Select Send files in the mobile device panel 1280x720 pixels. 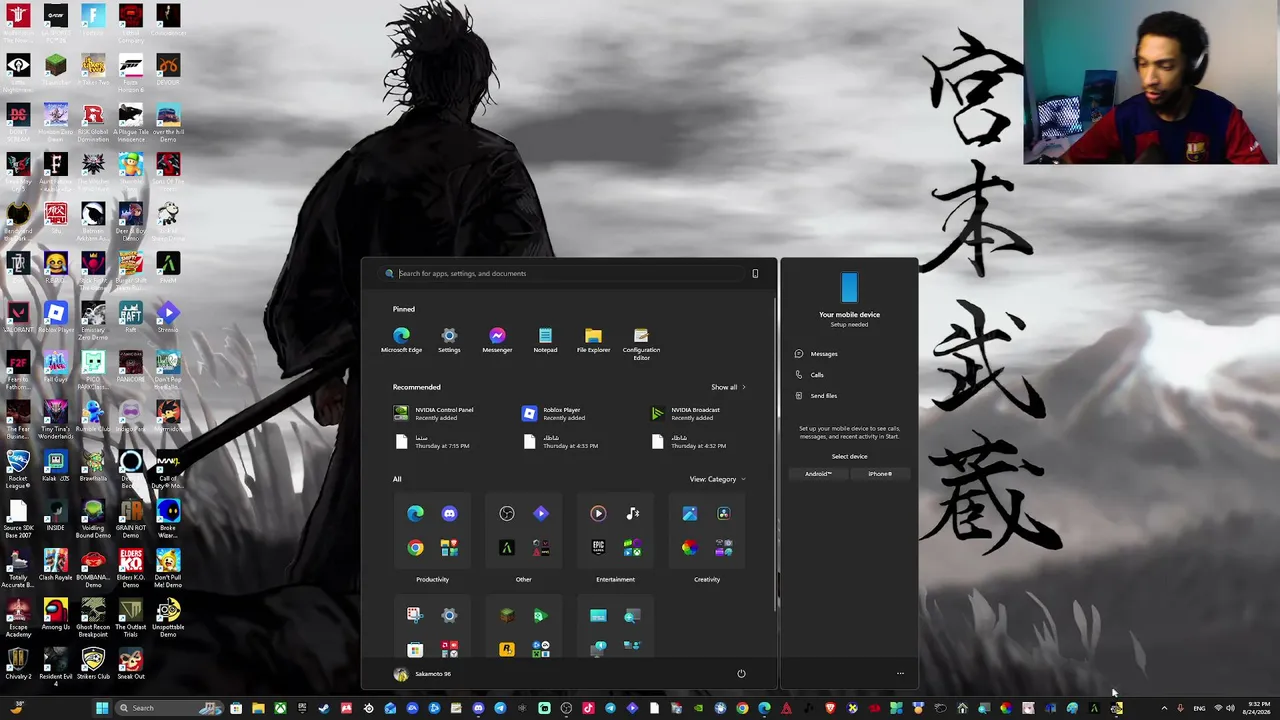pyautogui.click(x=816, y=396)
